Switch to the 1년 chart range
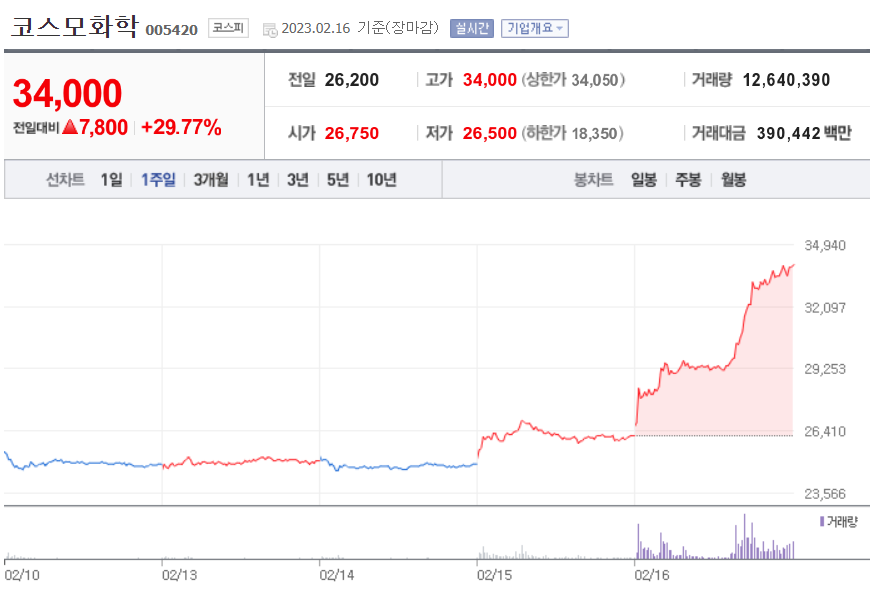 258,180
